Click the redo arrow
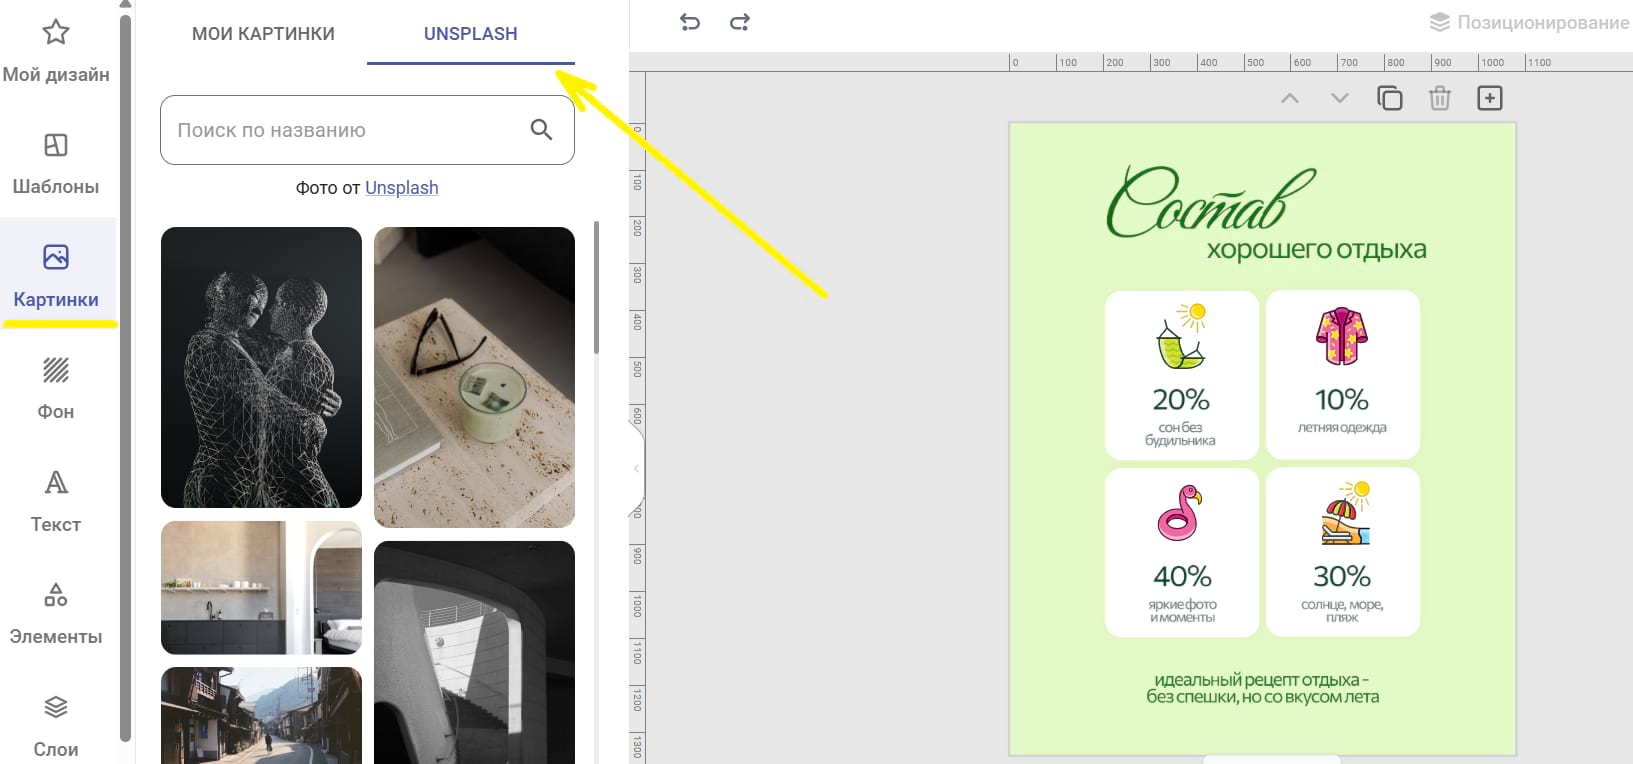 point(740,22)
